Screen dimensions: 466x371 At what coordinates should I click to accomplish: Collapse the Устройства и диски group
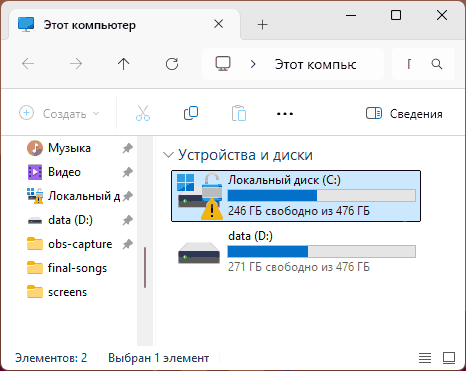[168, 155]
